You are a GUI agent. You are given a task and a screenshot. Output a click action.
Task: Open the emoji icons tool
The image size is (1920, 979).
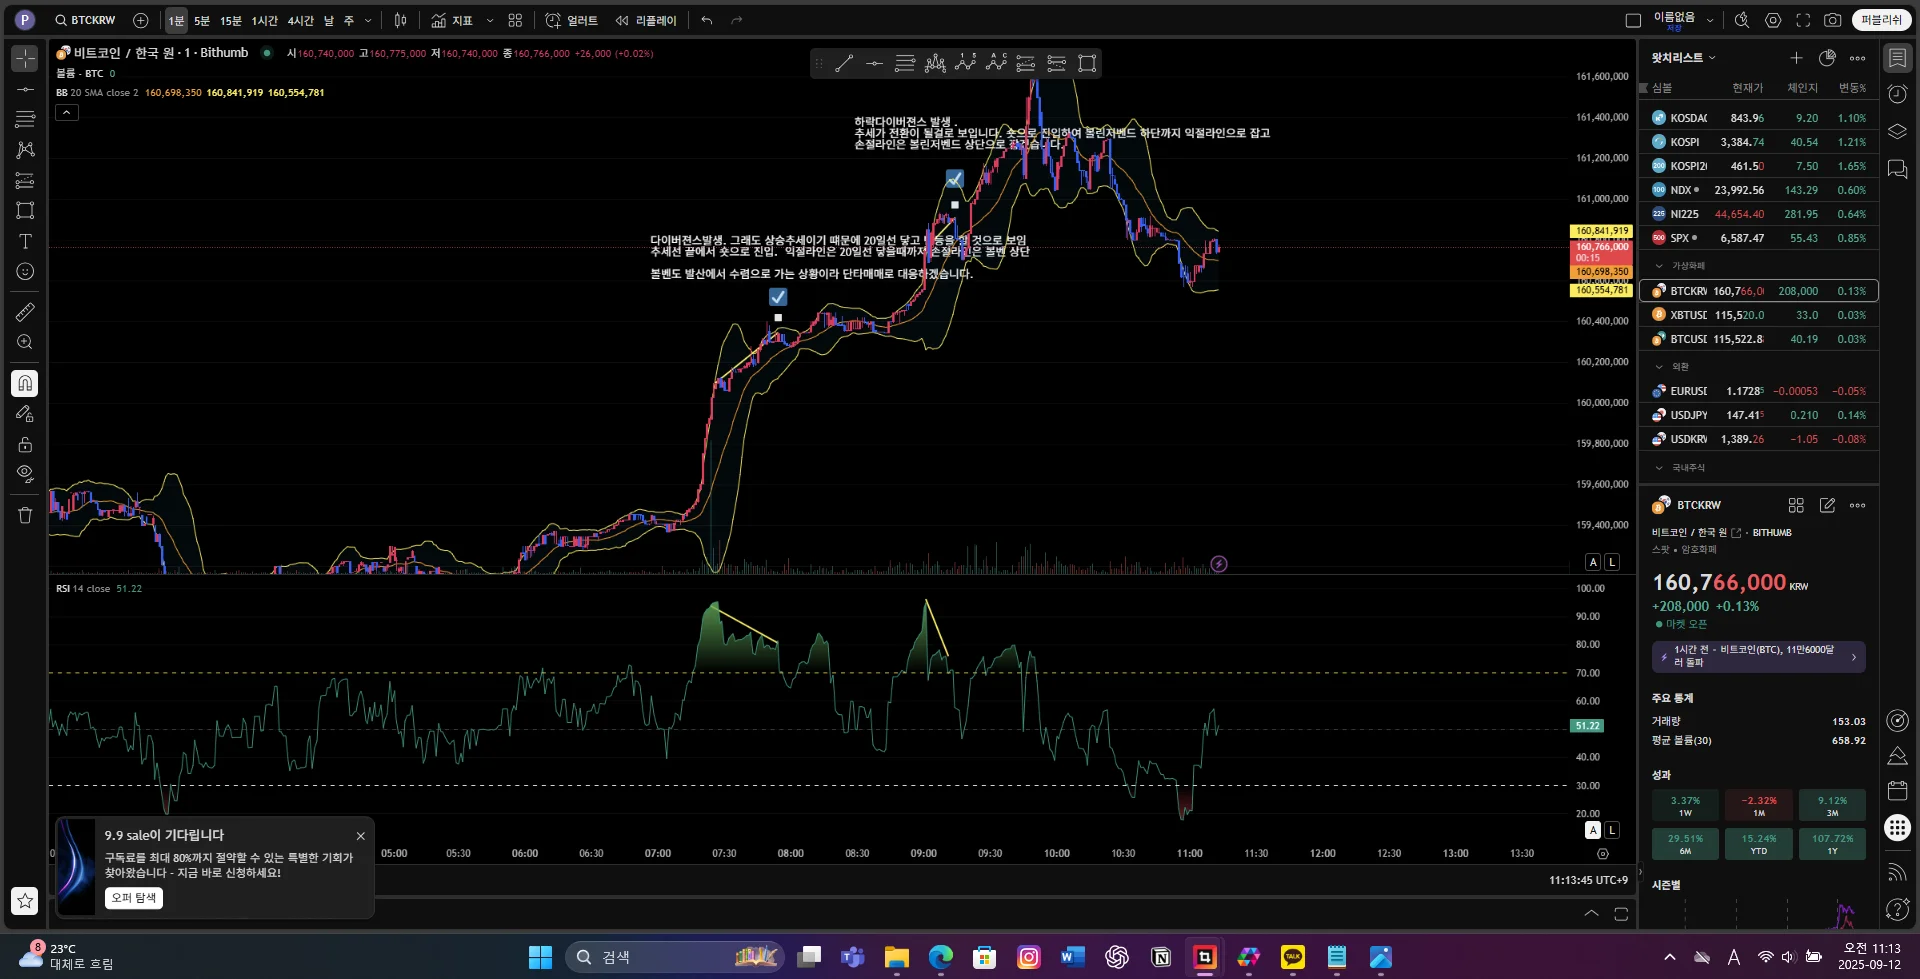click(x=25, y=272)
